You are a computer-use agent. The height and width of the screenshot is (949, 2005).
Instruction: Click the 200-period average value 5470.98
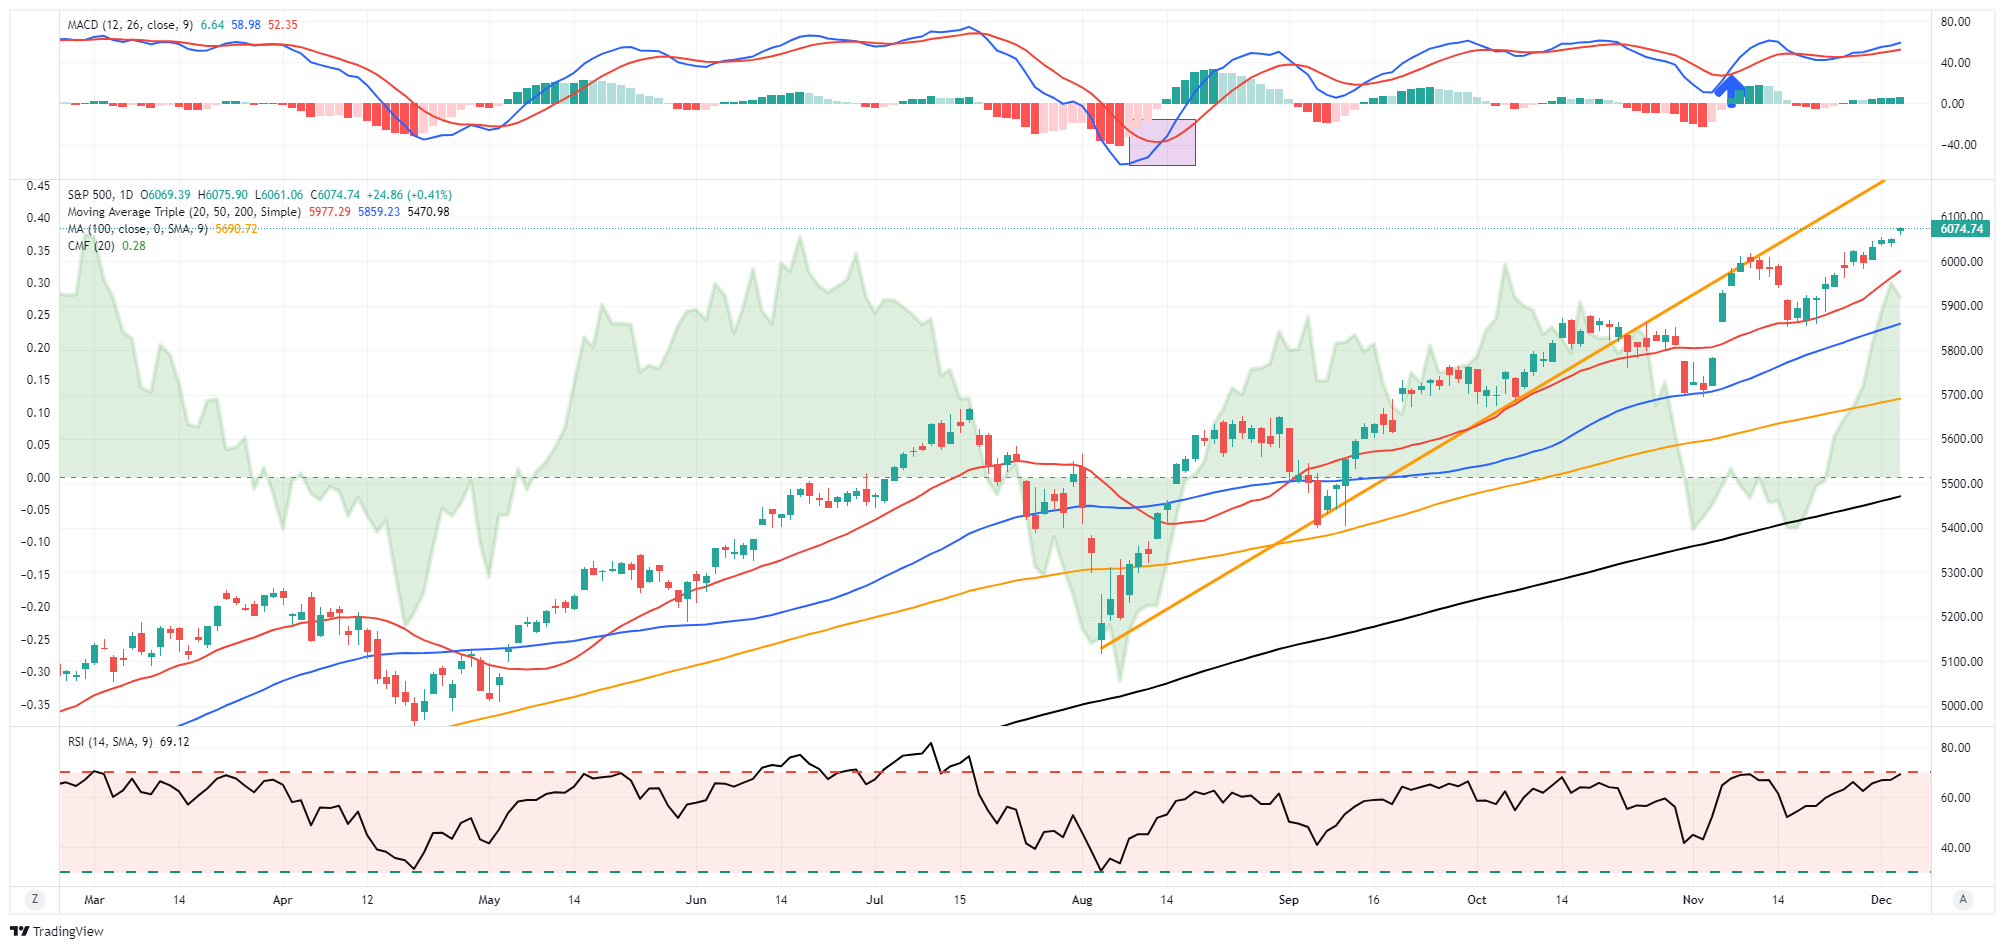tap(428, 212)
